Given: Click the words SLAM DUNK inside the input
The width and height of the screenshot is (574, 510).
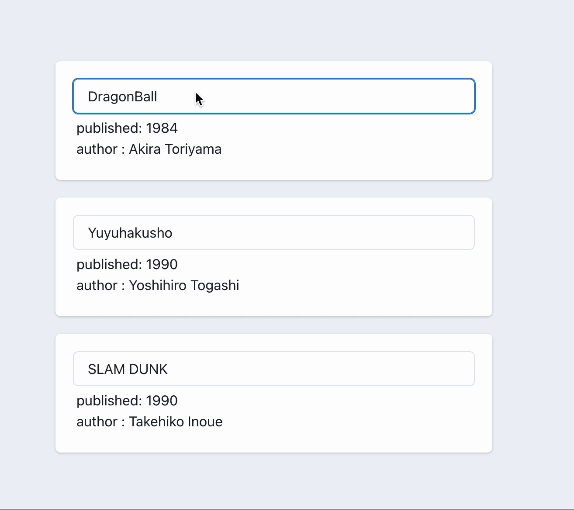Looking at the screenshot, I should (128, 369).
